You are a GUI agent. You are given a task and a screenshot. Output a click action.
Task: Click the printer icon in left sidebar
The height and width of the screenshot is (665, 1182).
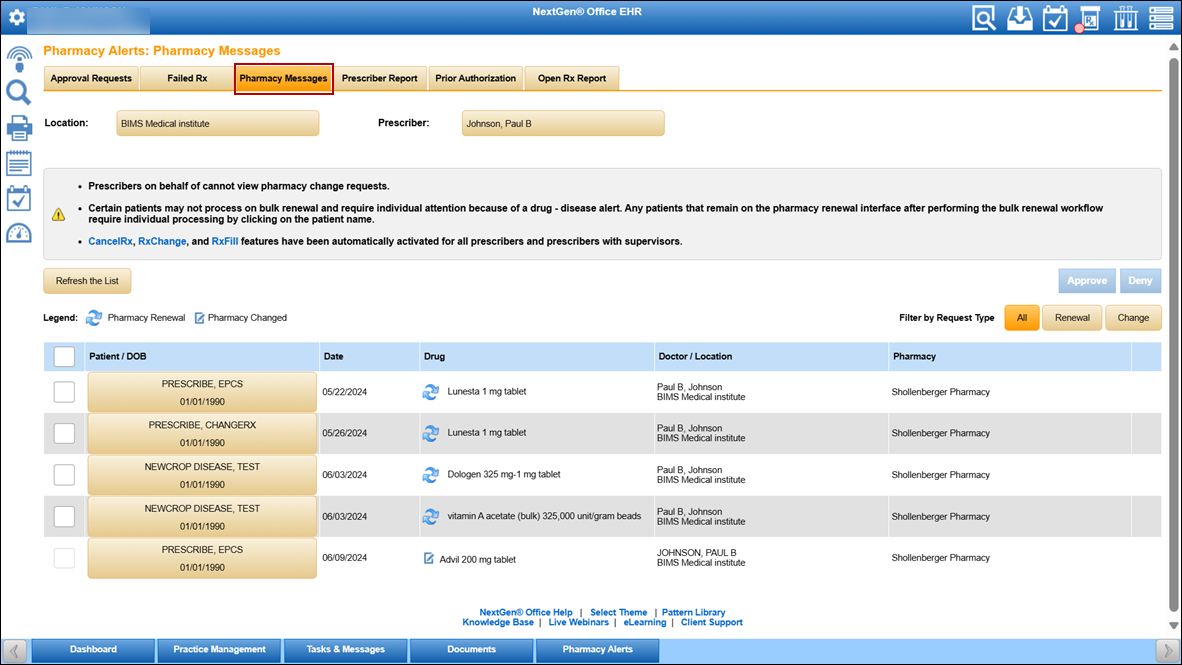click(x=19, y=128)
